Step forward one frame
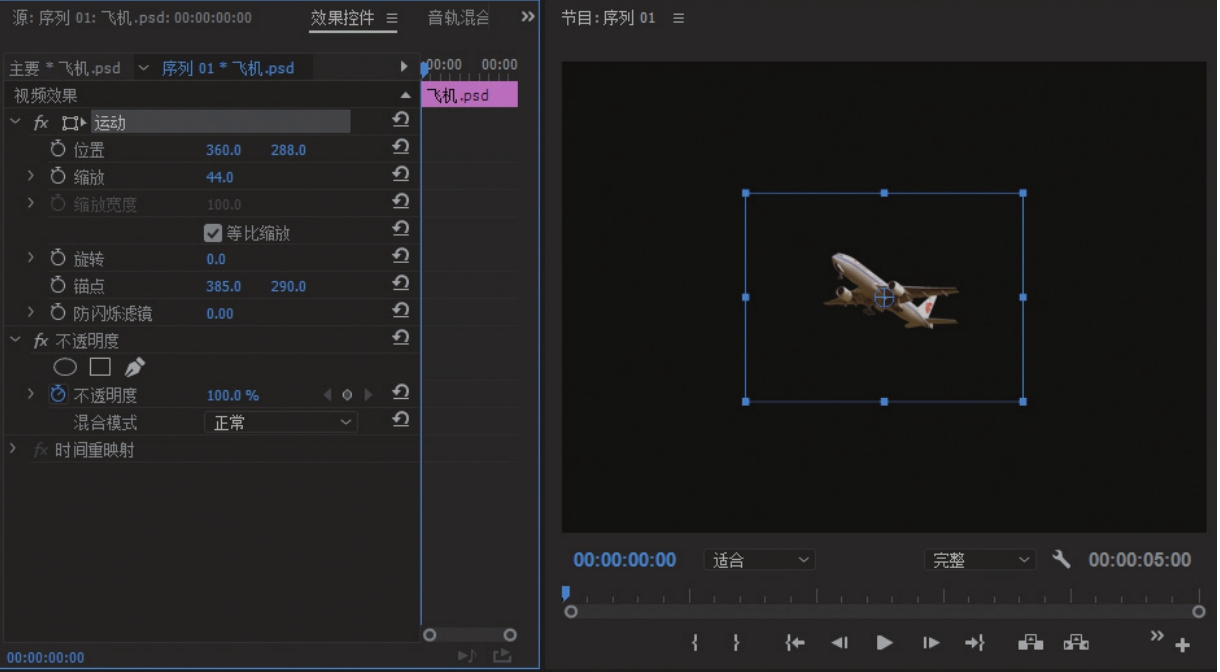This screenshot has width=1220, height=672. 930,643
